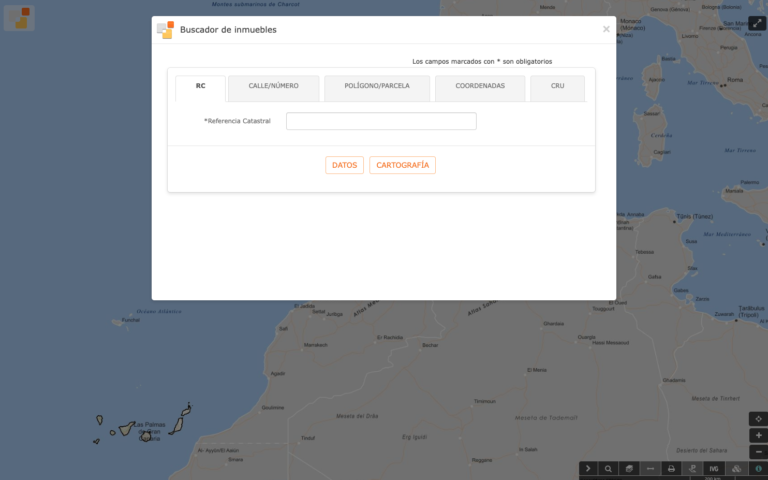The width and height of the screenshot is (768, 480).
Task: Close the Buscador de inmuebles dialog
Action: point(606,29)
